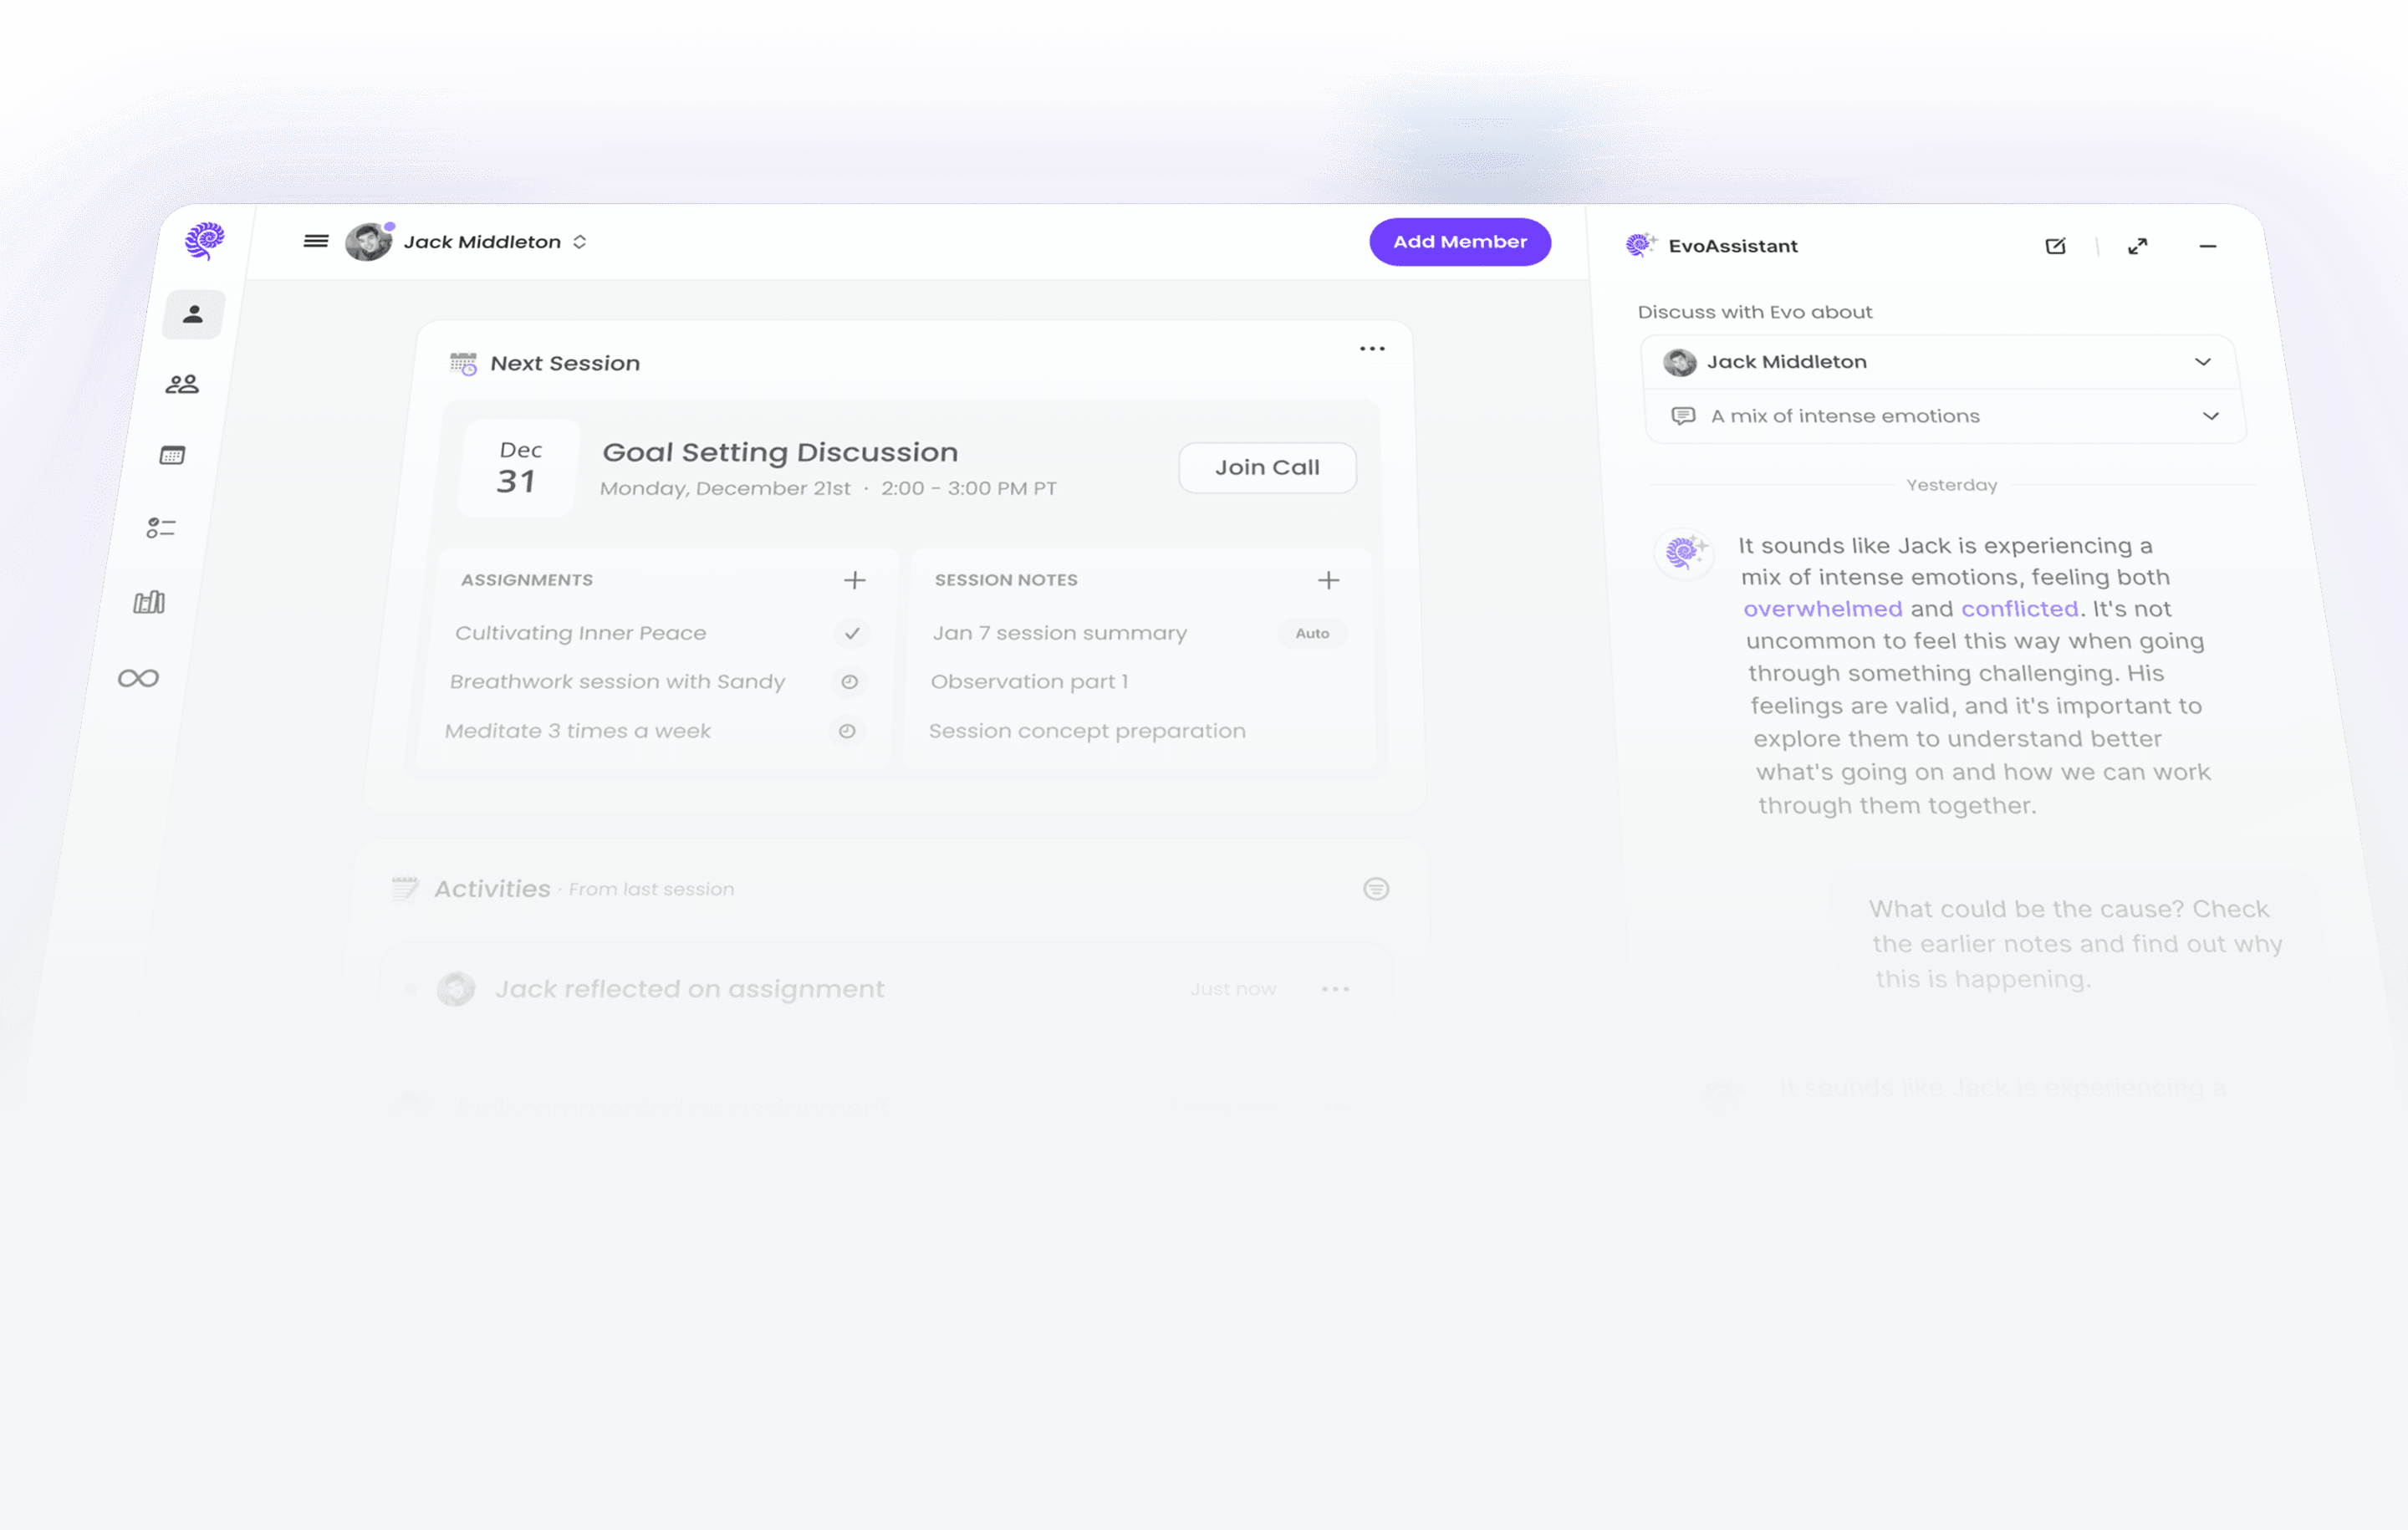
Task: Open the Jan 7 session summary note
Action: [1059, 633]
